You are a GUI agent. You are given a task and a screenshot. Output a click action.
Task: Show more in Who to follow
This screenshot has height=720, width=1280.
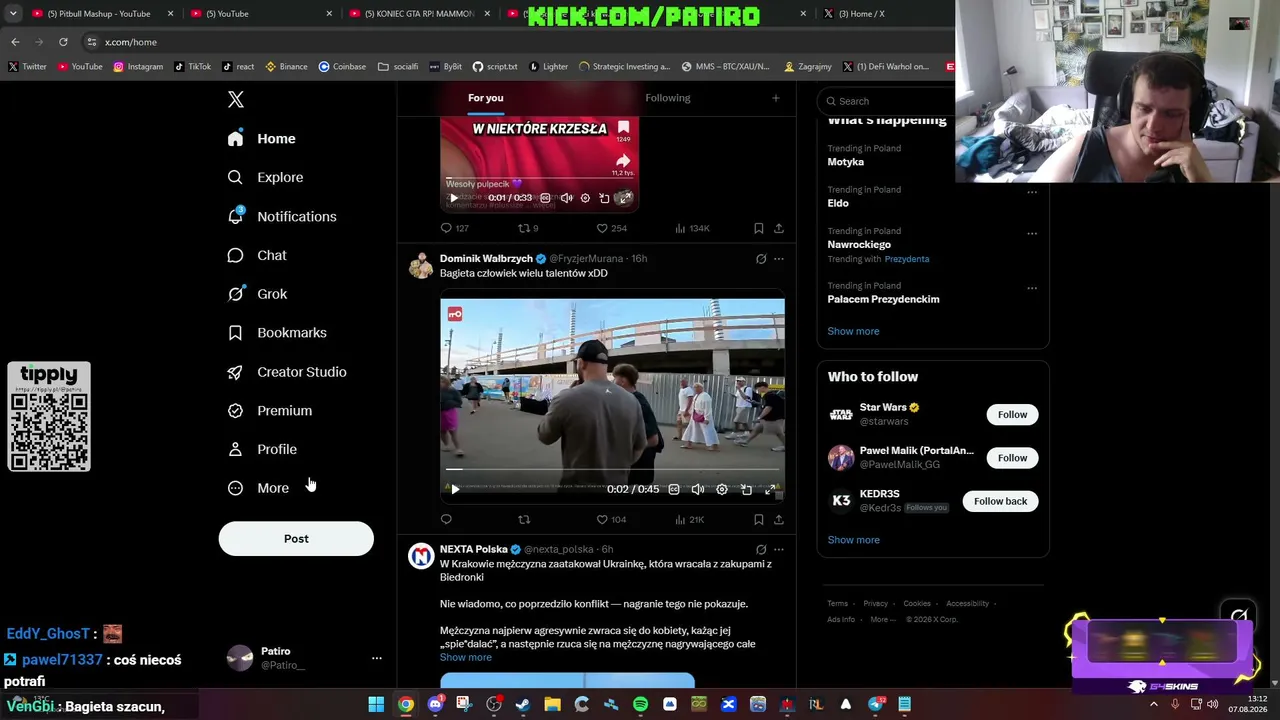coord(853,540)
